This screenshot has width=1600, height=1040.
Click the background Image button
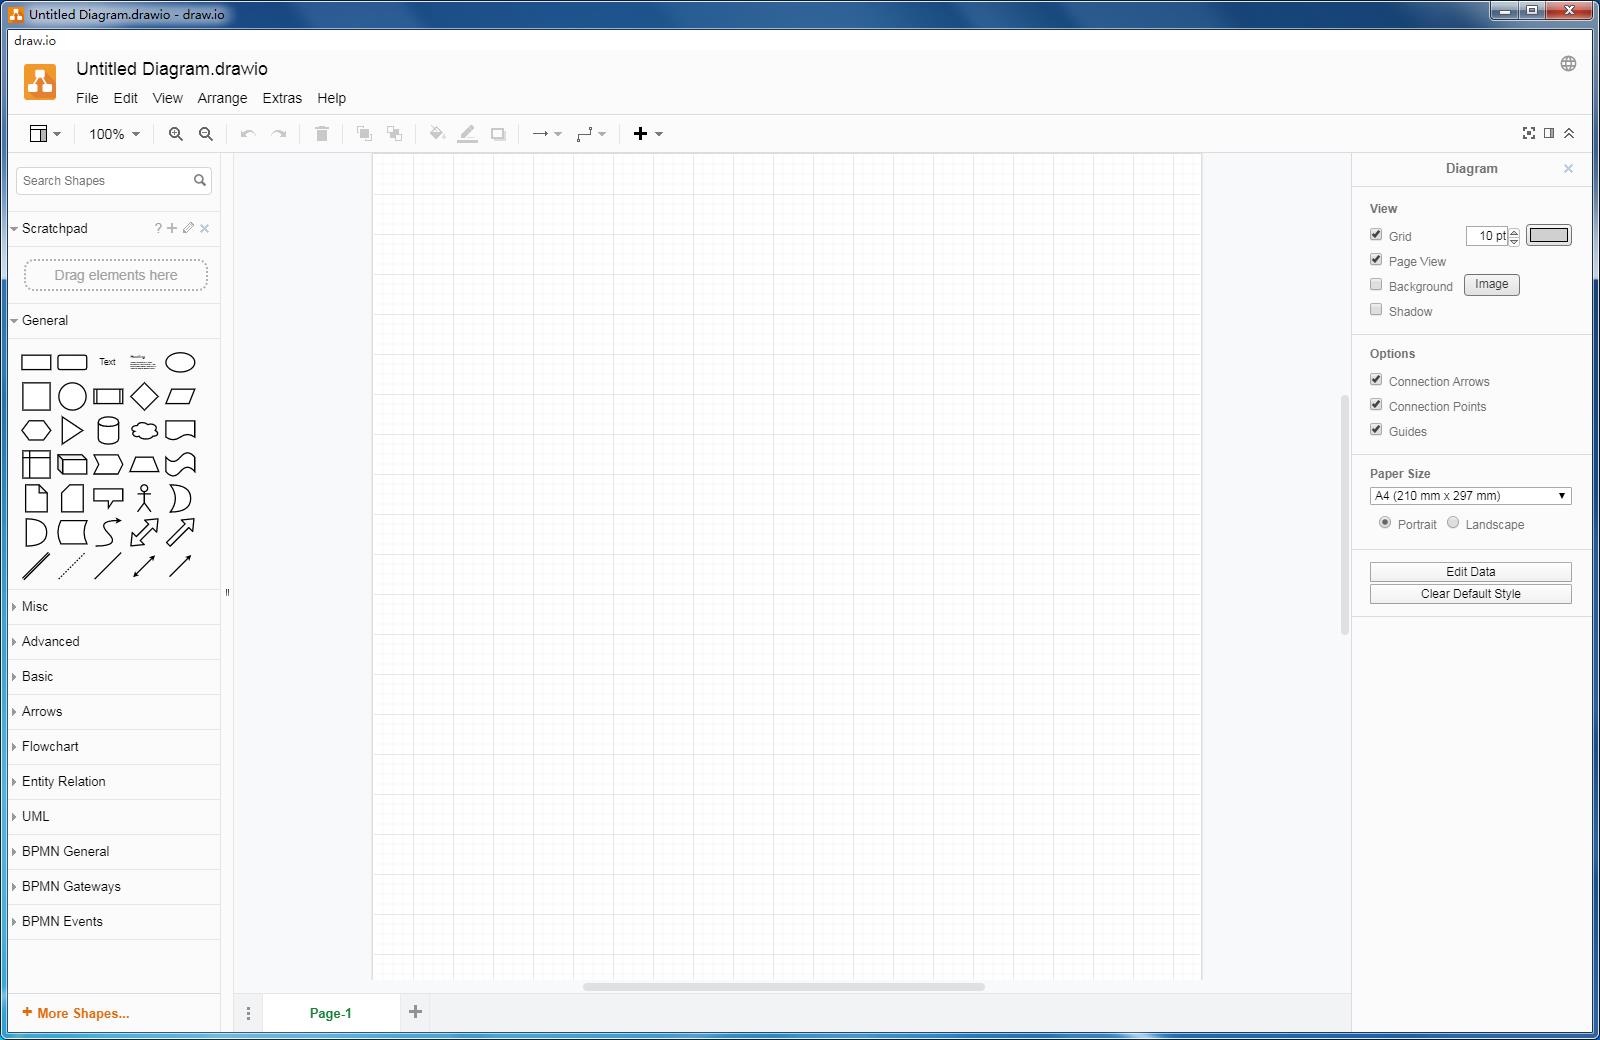click(1491, 285)
